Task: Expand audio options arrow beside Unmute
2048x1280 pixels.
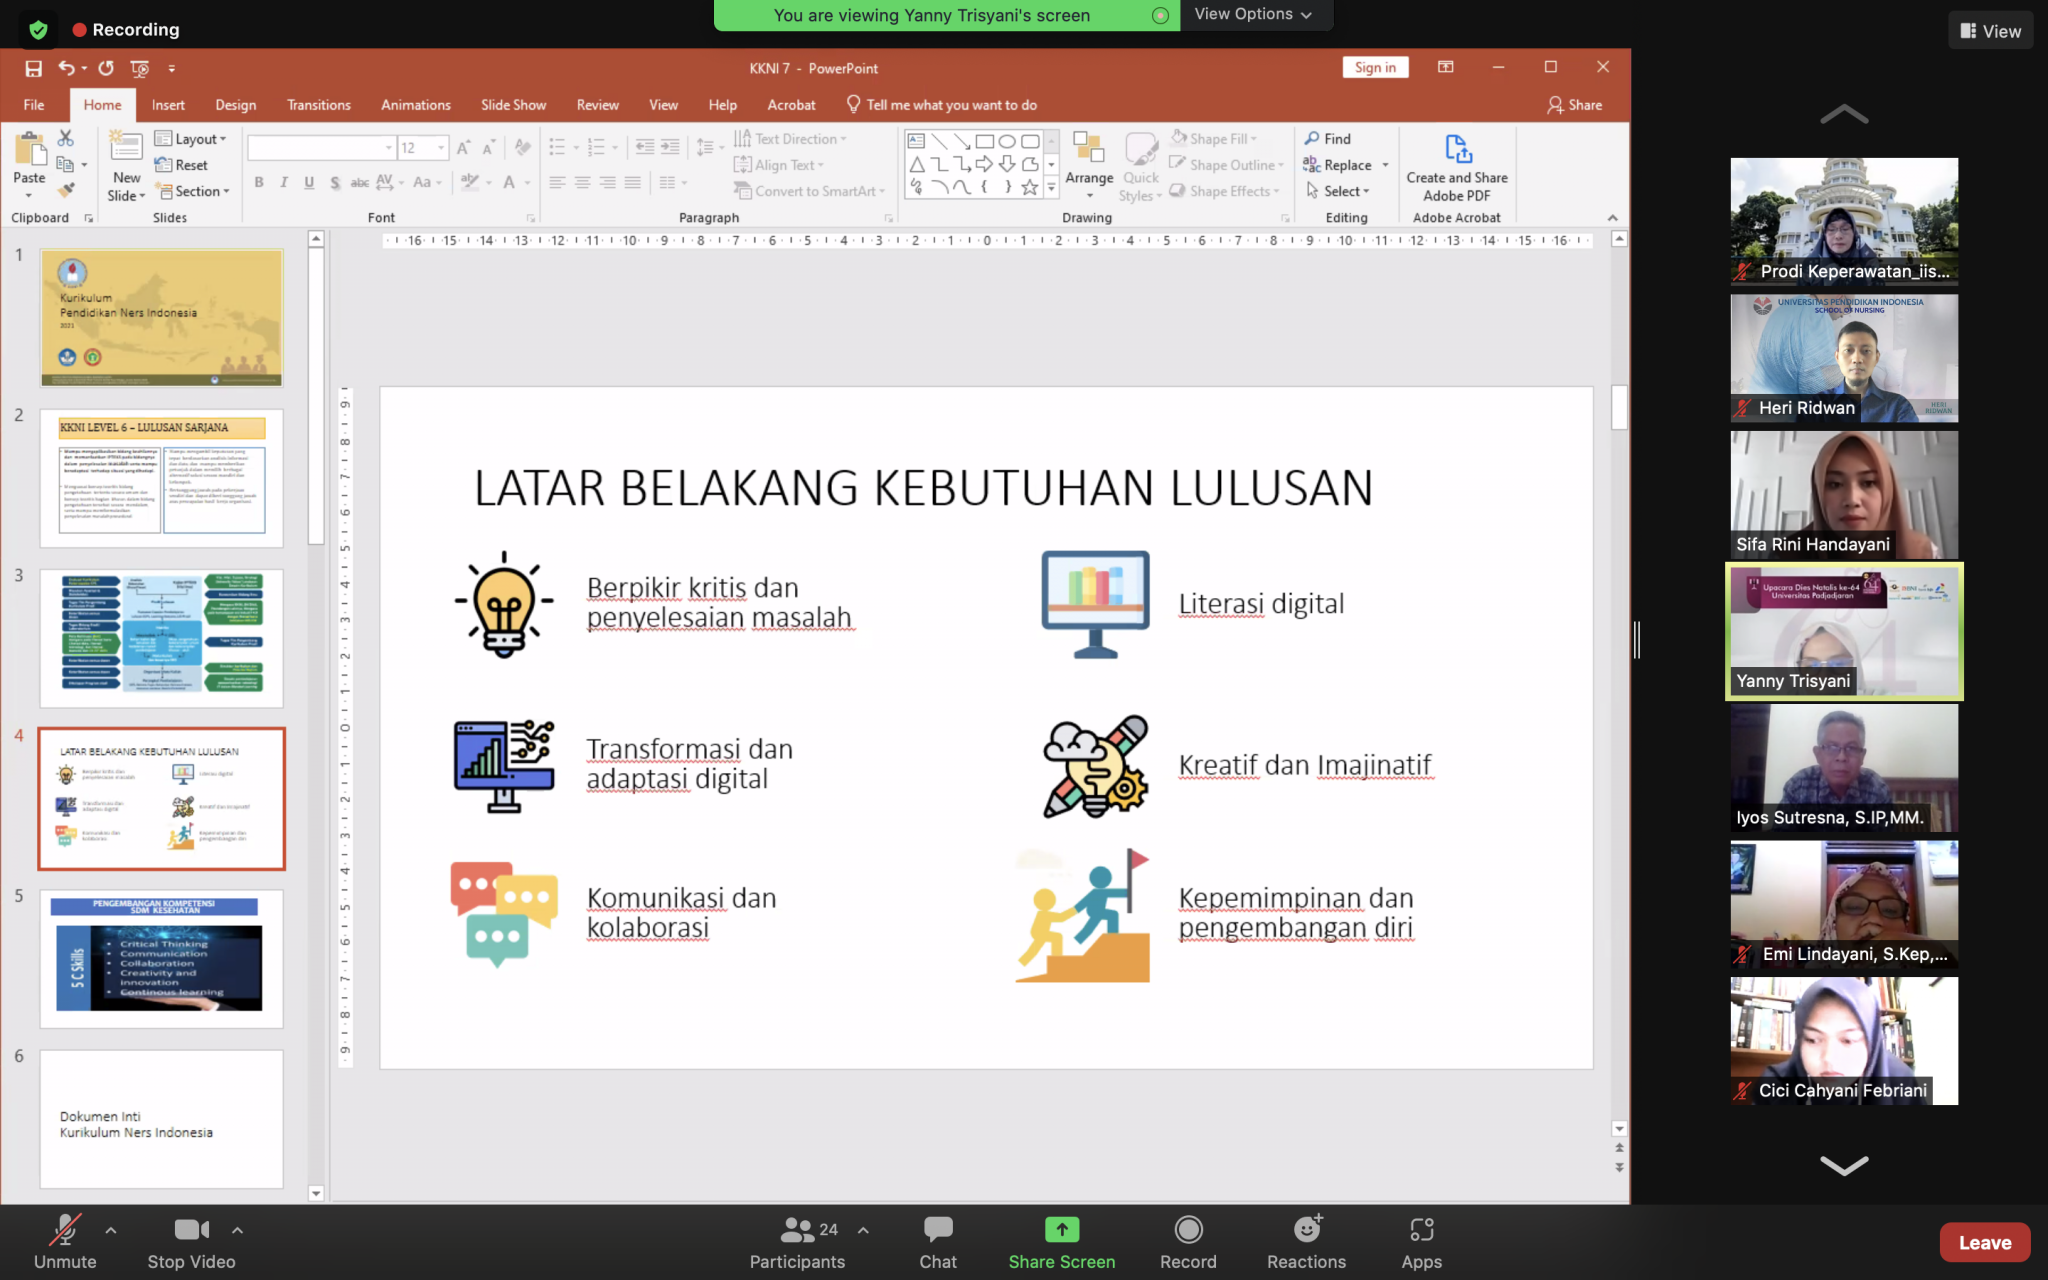Action: point(111,1230)
